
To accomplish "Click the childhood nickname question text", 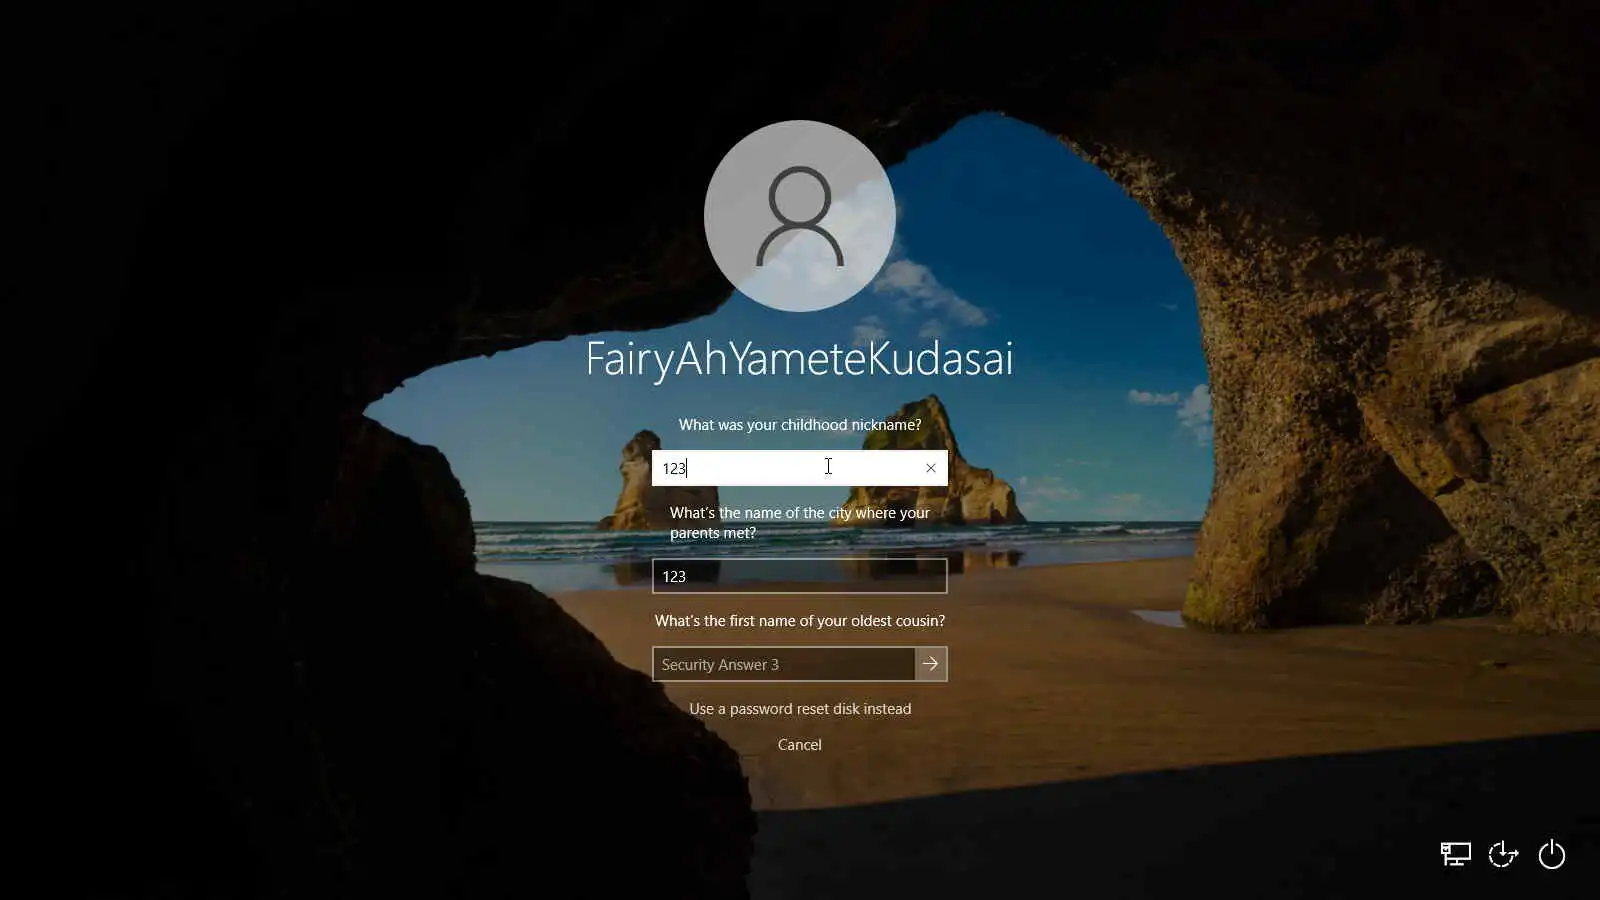I will [800, 425].
